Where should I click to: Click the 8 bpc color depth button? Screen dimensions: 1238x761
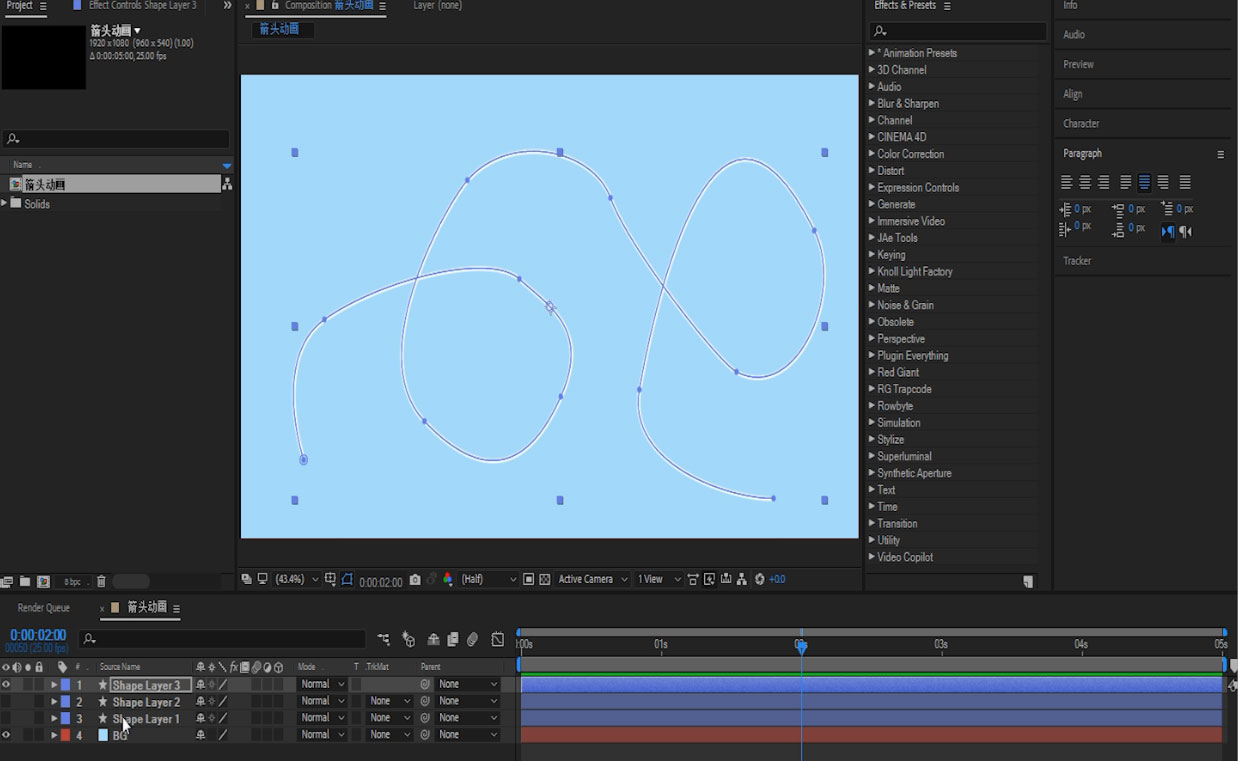pyautogui.click(x=73, y=582)
